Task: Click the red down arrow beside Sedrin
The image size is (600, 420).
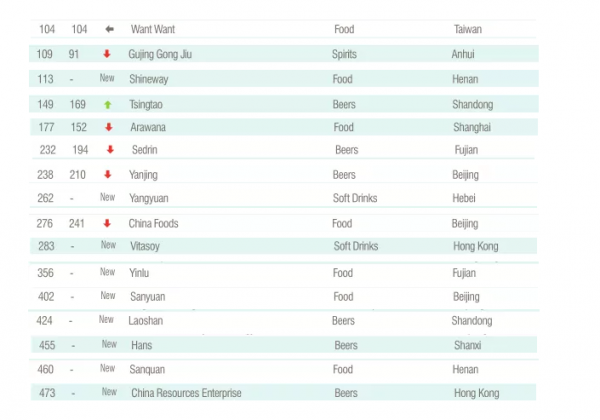Action: point(110,150)
